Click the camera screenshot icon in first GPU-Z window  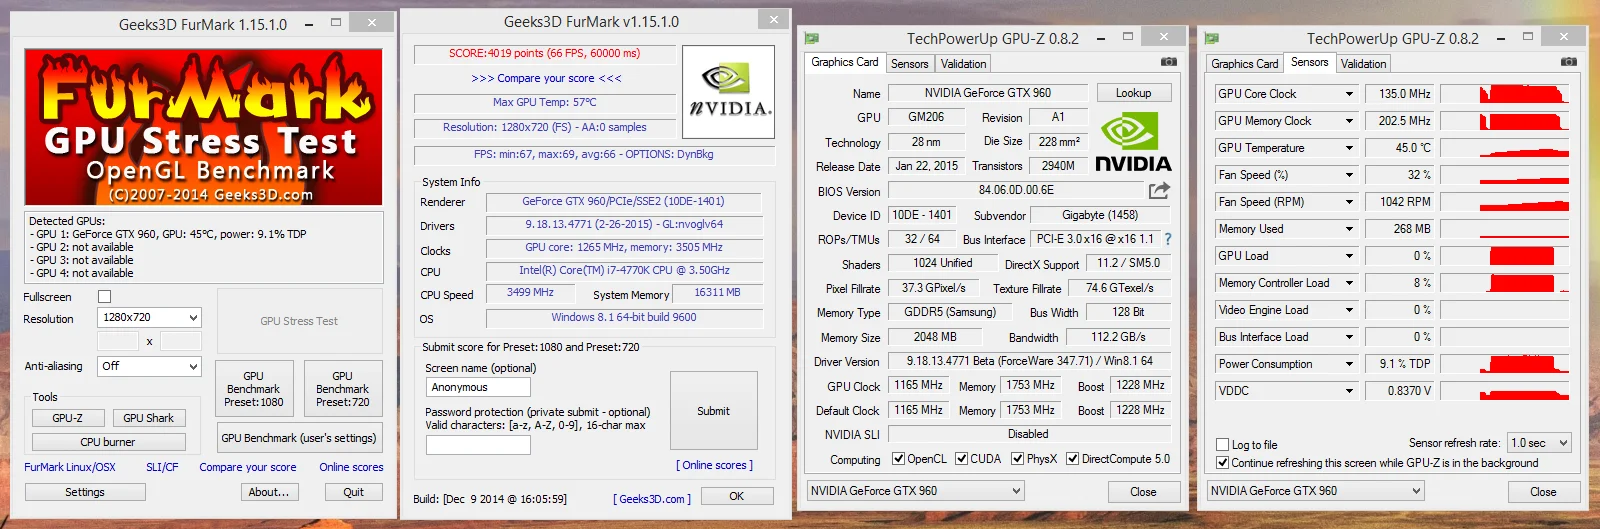pyautogui.click(x=1168, y=62)
